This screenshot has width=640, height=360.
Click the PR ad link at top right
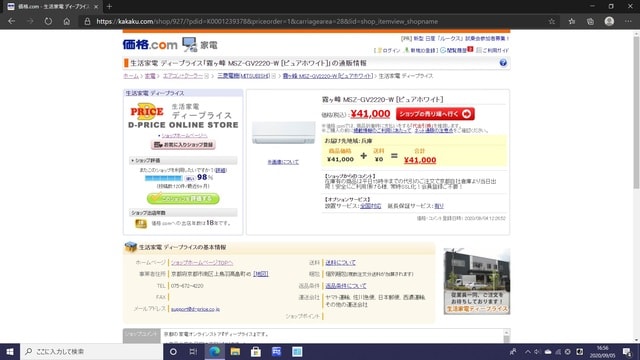(x=461, y=38)
